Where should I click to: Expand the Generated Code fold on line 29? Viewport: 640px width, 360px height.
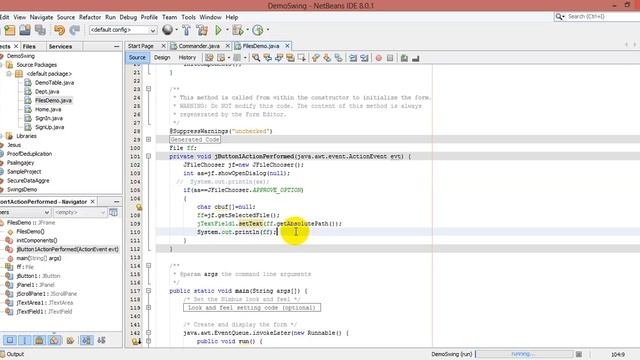click(x=149, y=140)
